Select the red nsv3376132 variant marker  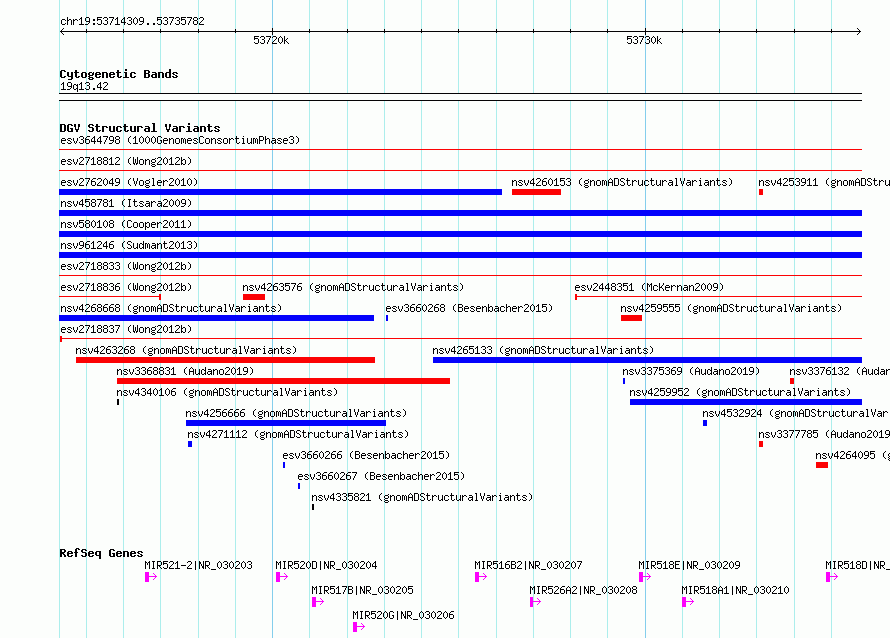(791, 381)
